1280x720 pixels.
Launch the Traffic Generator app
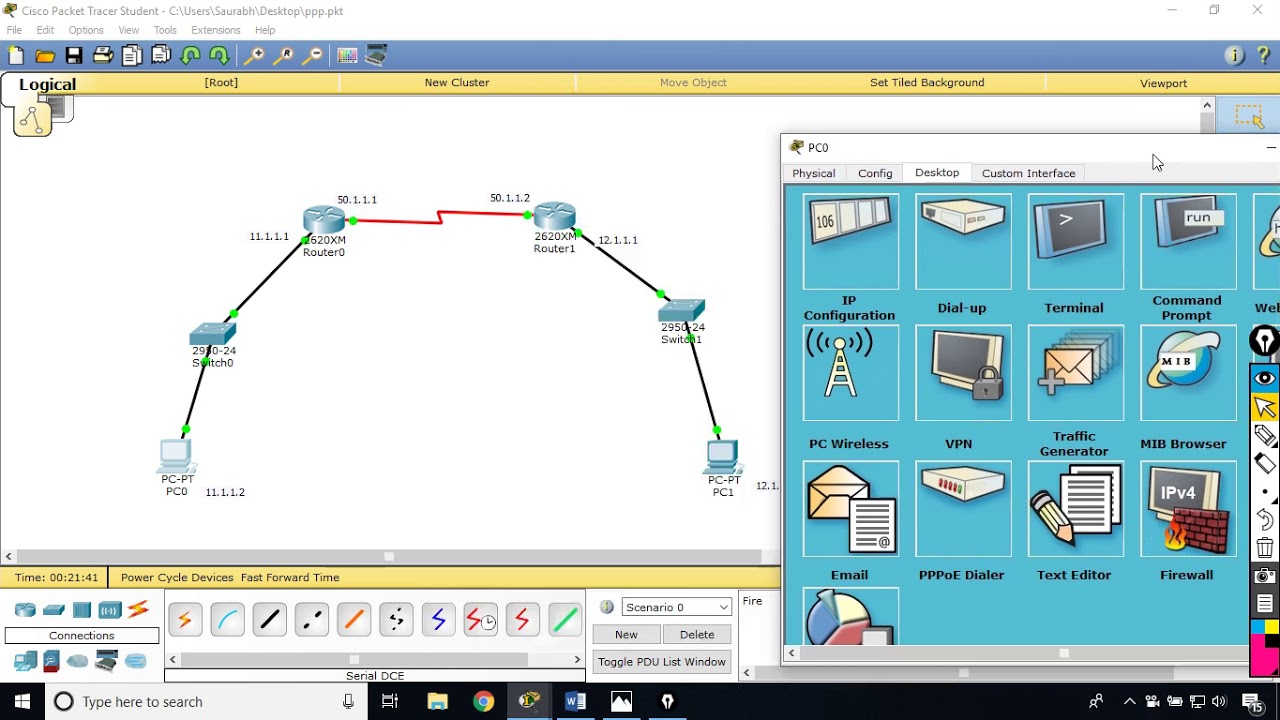tap(1075, 372)
